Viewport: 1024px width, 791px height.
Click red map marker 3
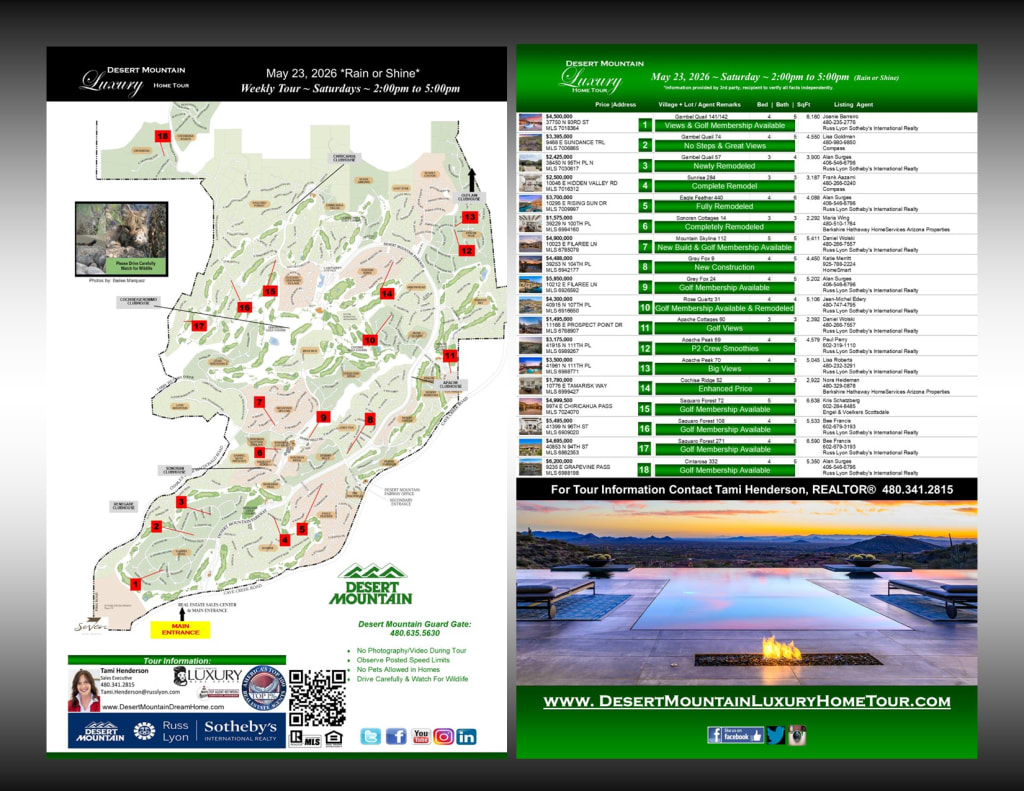182,502
